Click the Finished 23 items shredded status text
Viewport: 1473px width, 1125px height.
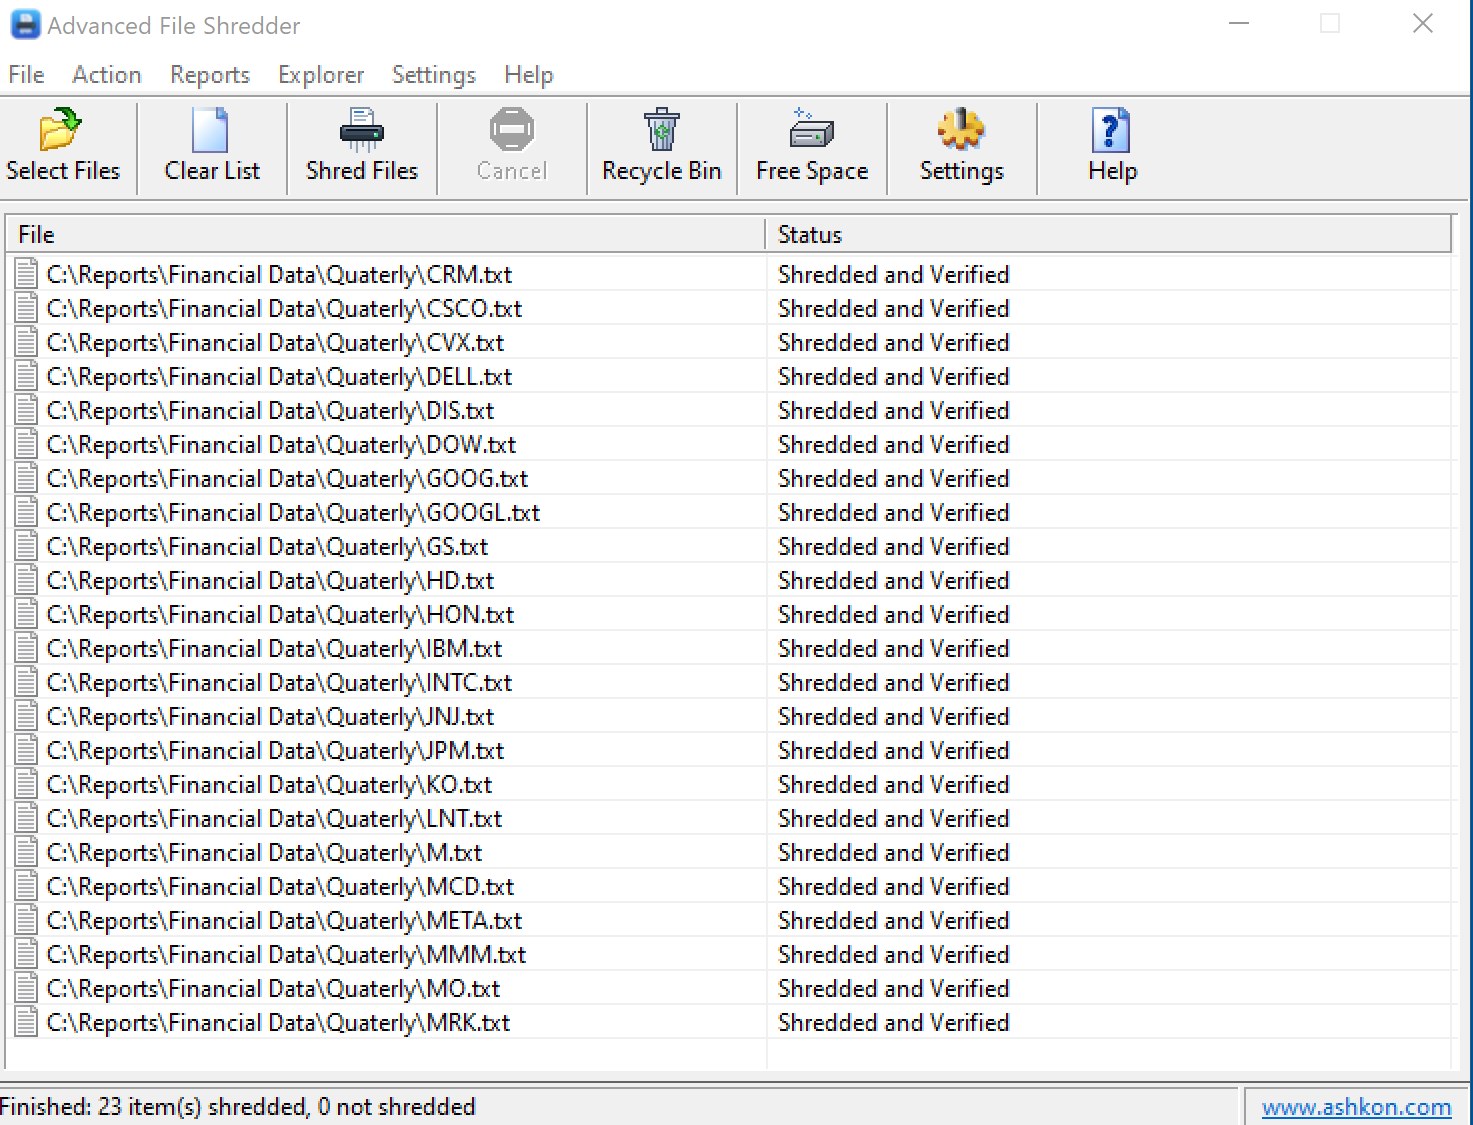(238, 1107)
